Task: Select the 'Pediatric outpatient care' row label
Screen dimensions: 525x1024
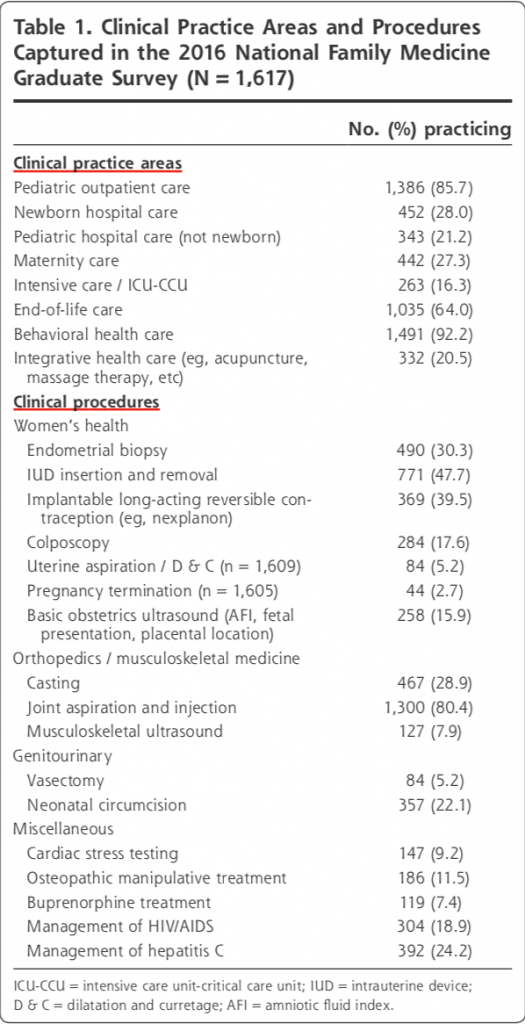Action: click(102, 188)
